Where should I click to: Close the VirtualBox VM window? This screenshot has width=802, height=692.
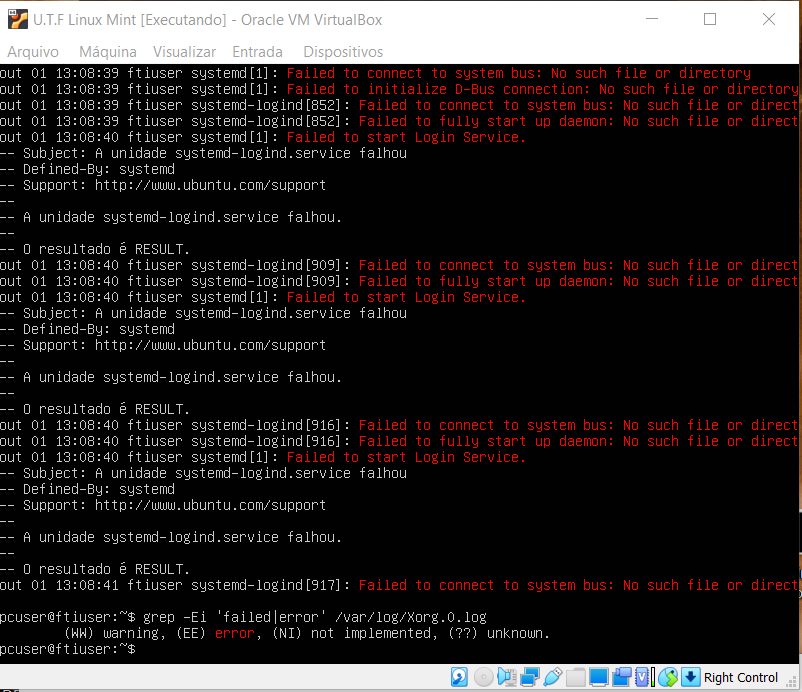[x=769, y=19]
